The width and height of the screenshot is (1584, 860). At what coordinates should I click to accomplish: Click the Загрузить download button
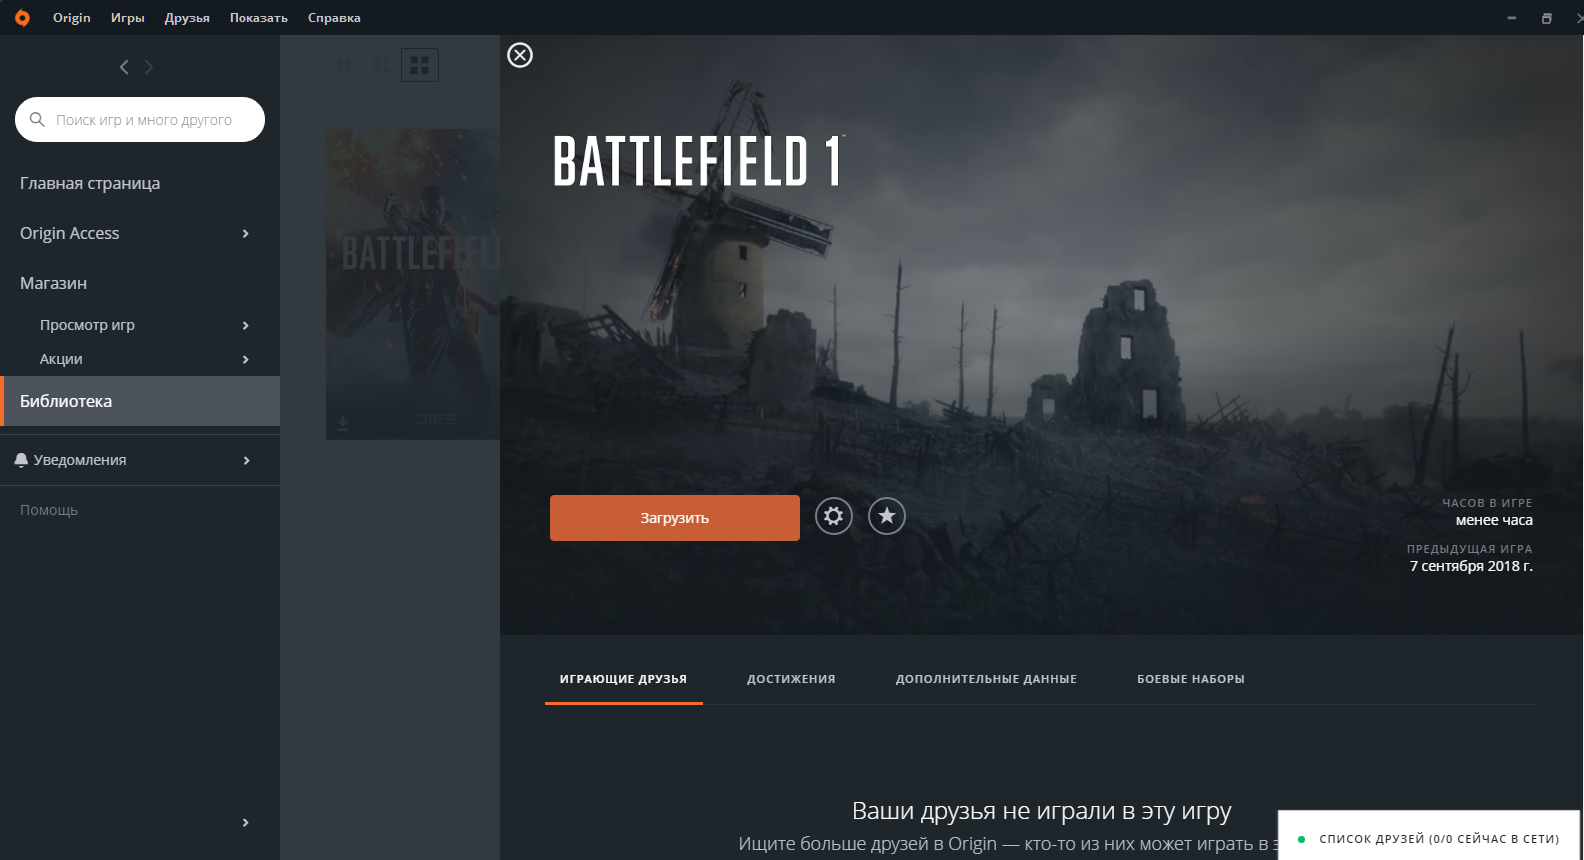tap(675, 518)
